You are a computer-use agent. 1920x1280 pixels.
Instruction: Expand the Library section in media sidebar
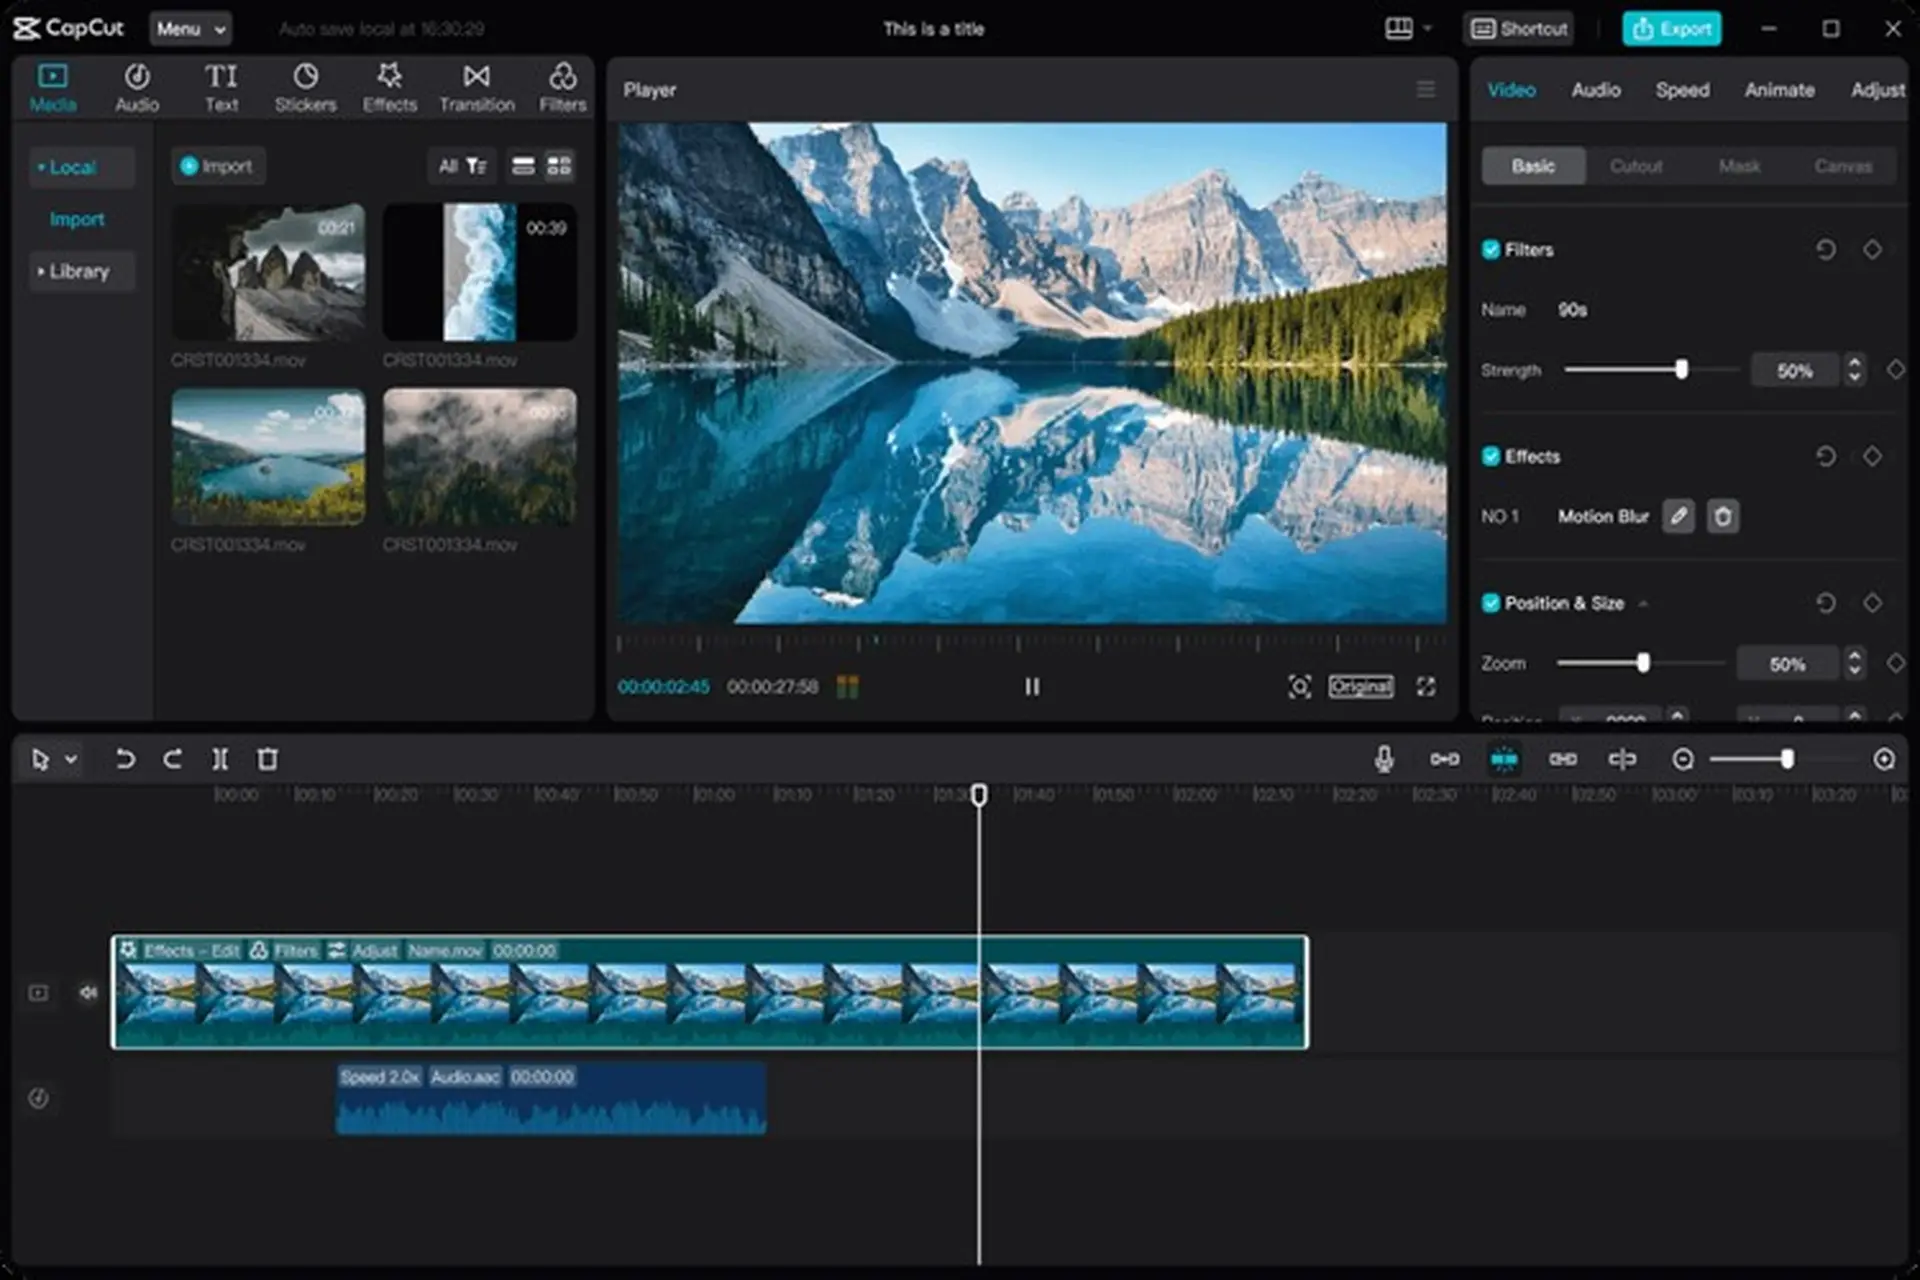80,271
